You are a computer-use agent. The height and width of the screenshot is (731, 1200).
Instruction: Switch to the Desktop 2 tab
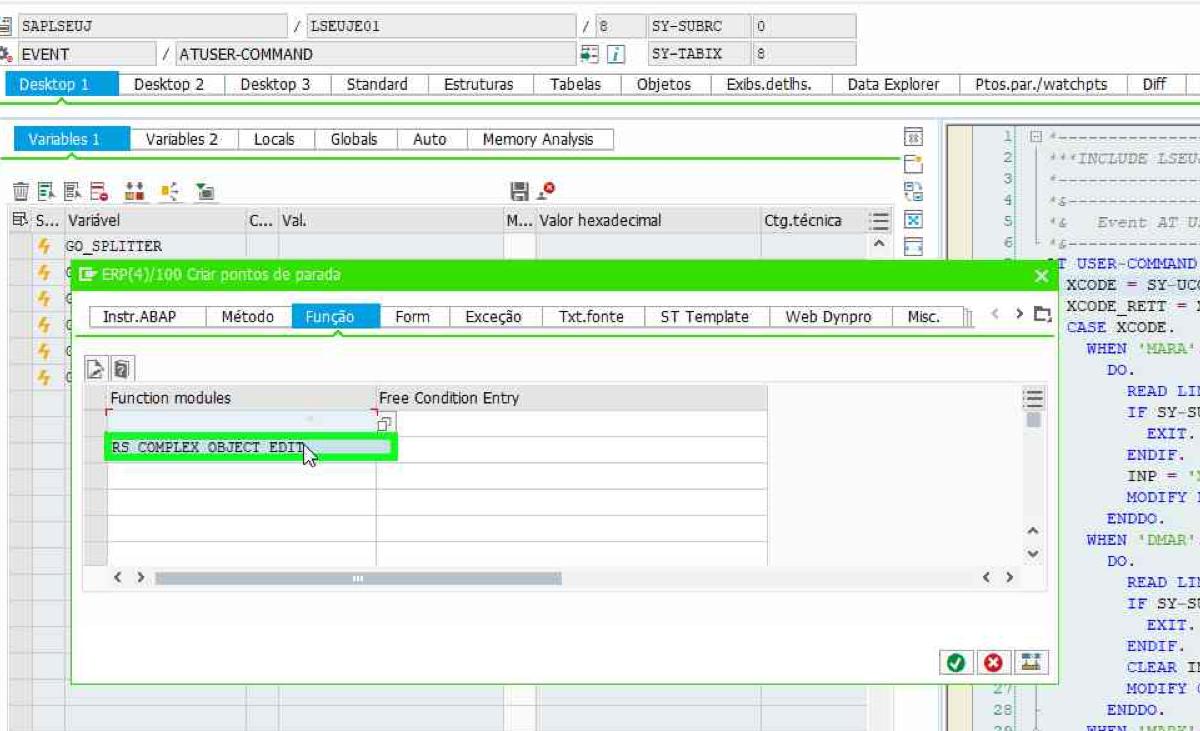tap(169, 84)
